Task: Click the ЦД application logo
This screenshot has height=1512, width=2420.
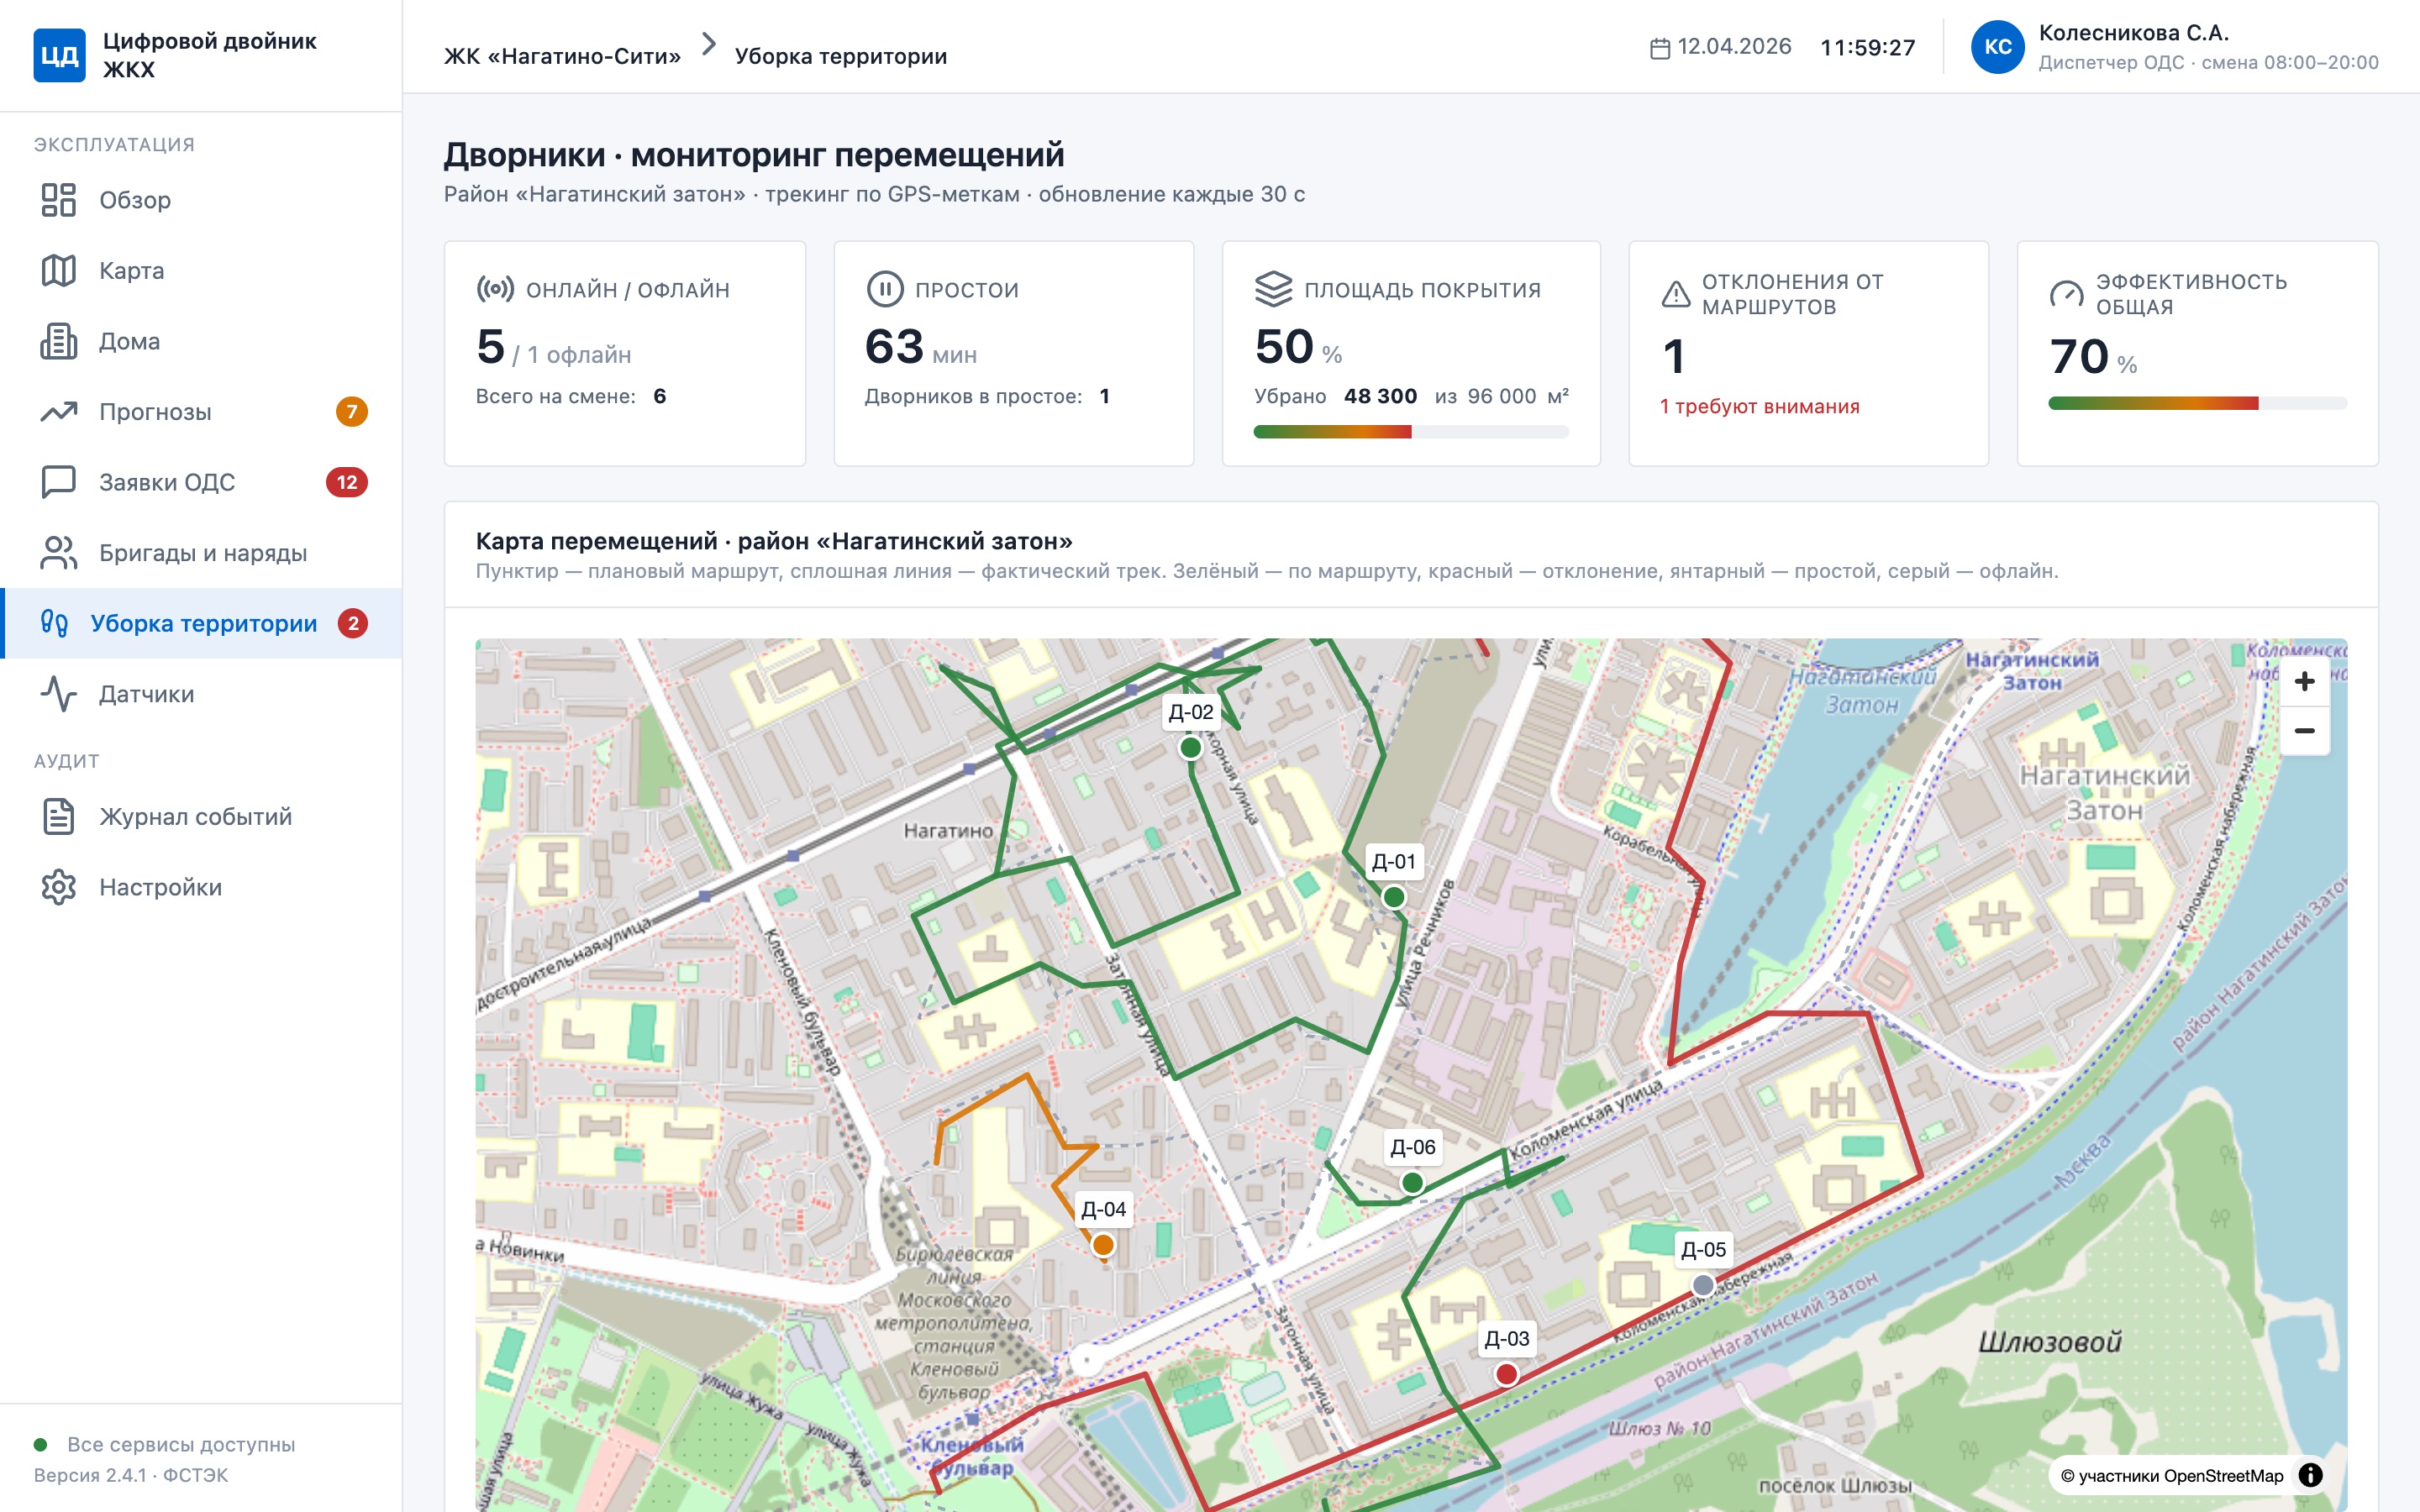Action: click(x=59, y=55)
